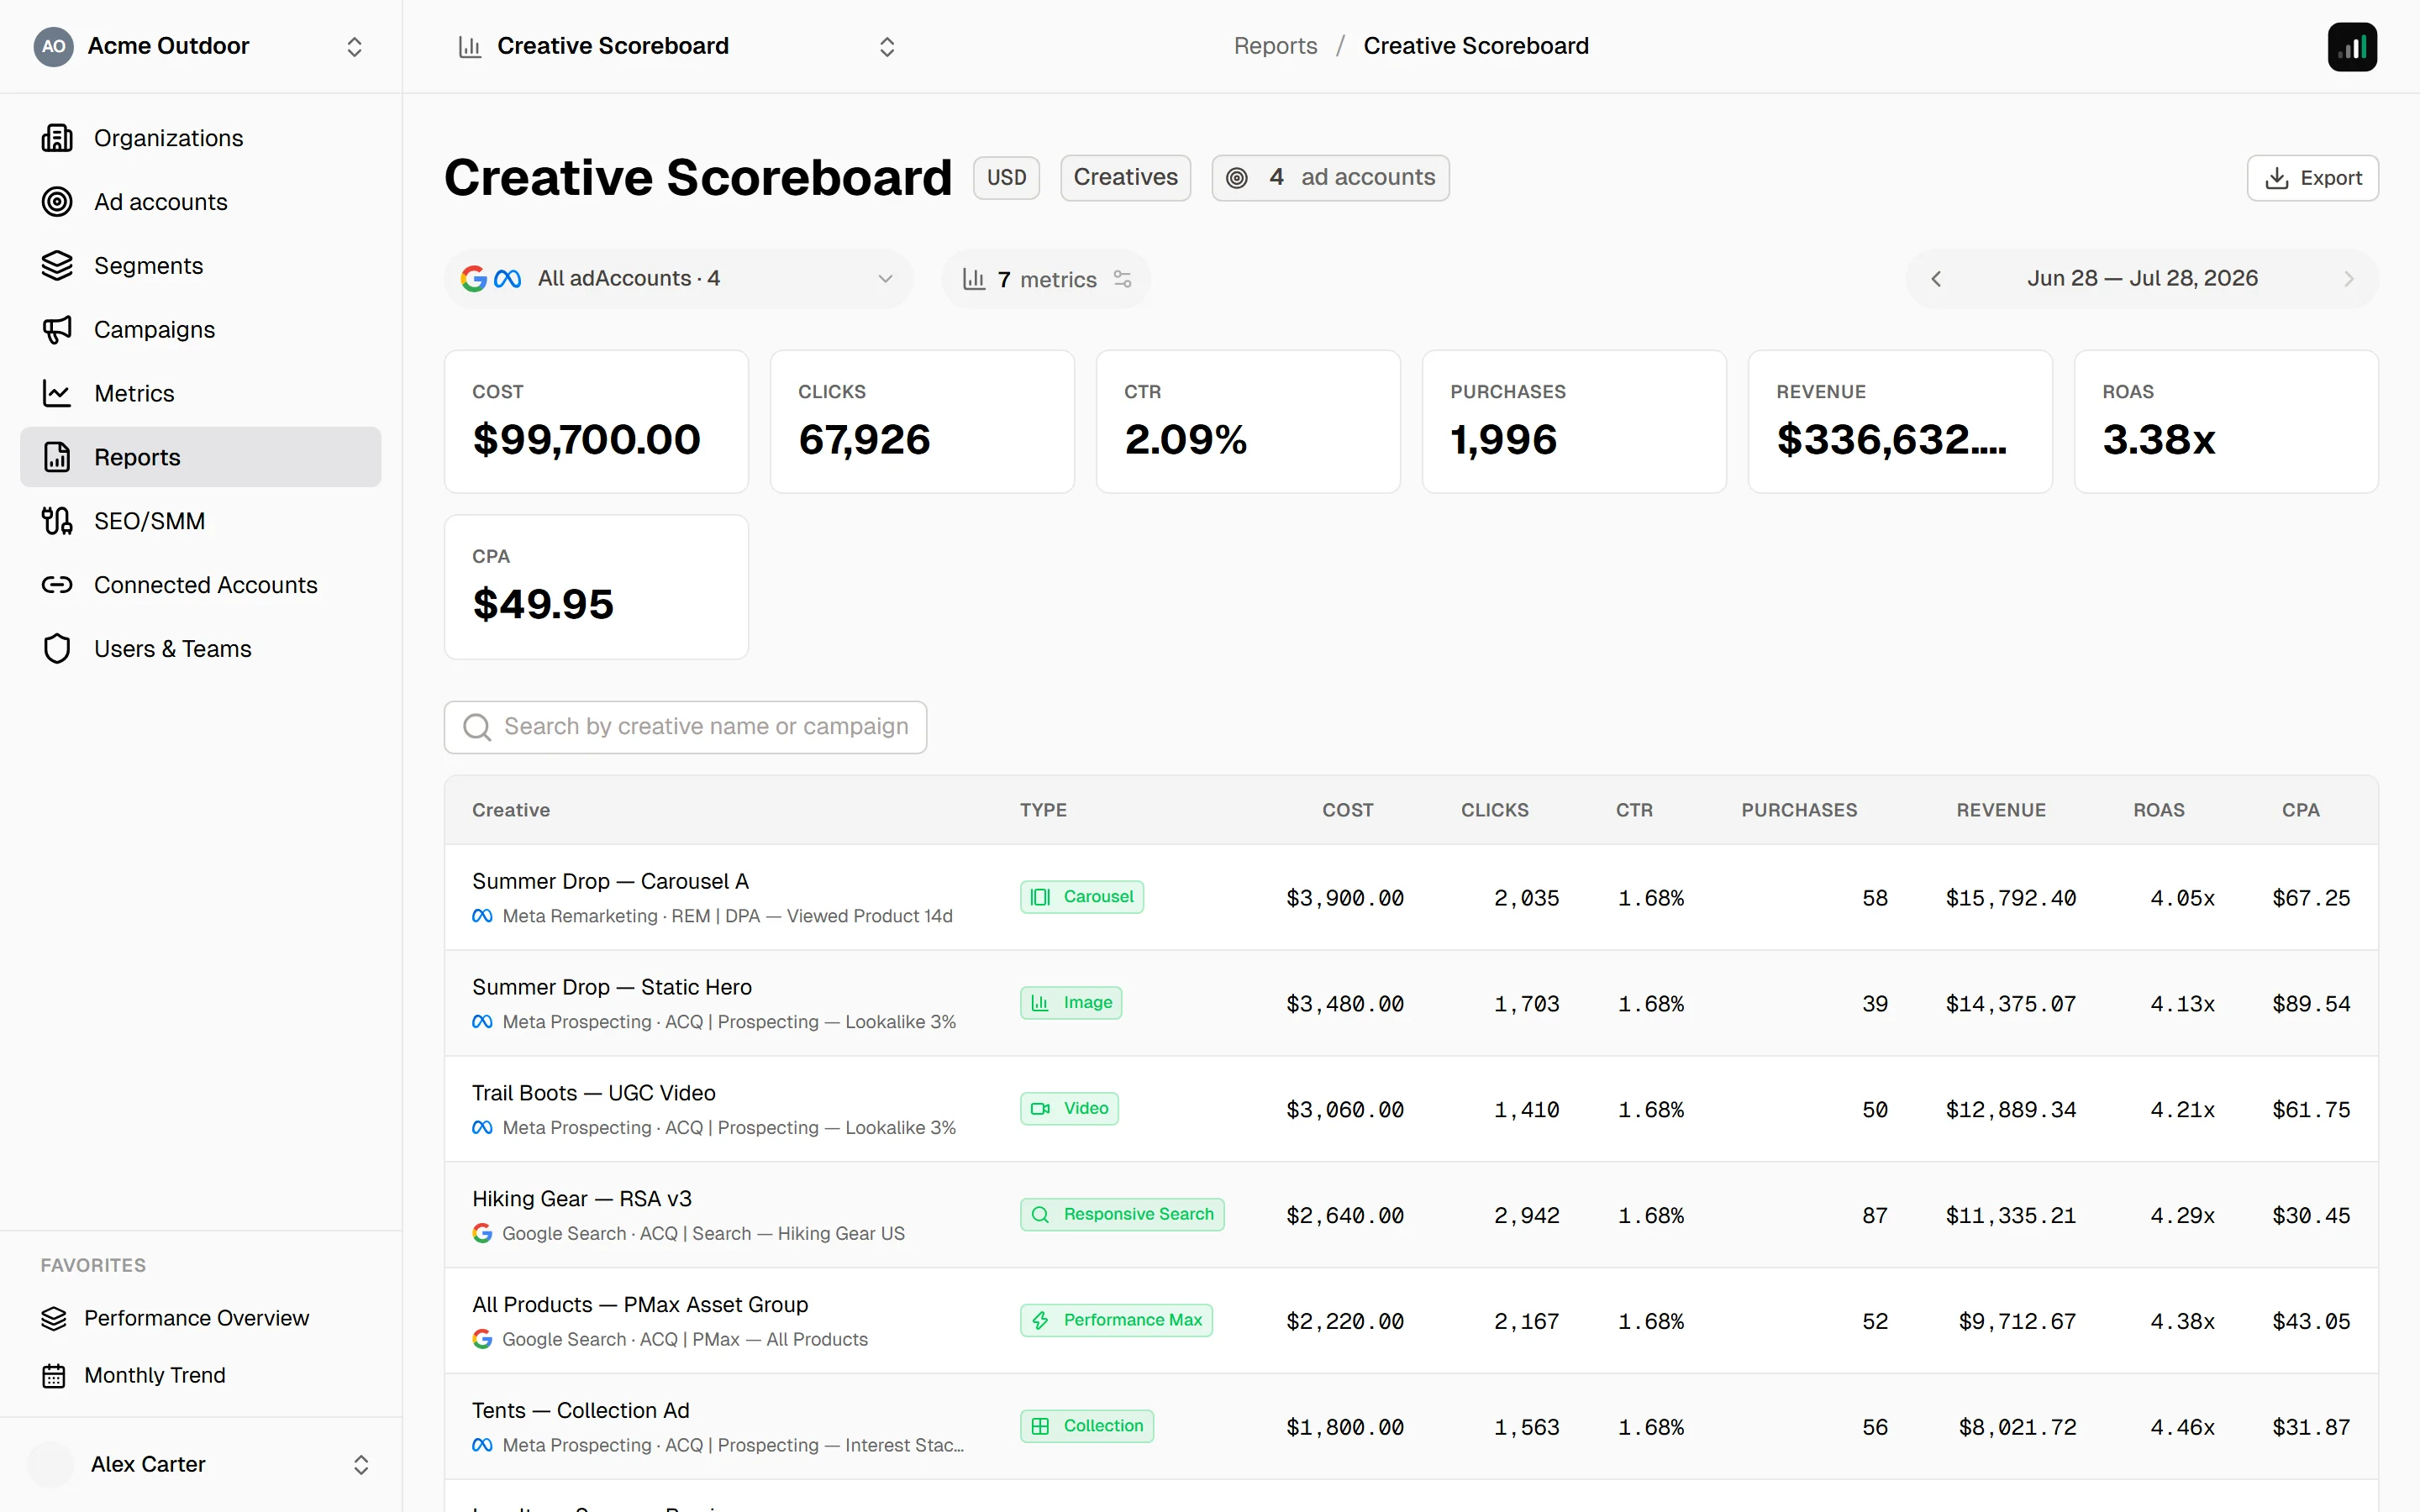Click the target icon in ad accounts badge
The width and height of the screenshot is (2420, 1512).
tap(1237, 178)
